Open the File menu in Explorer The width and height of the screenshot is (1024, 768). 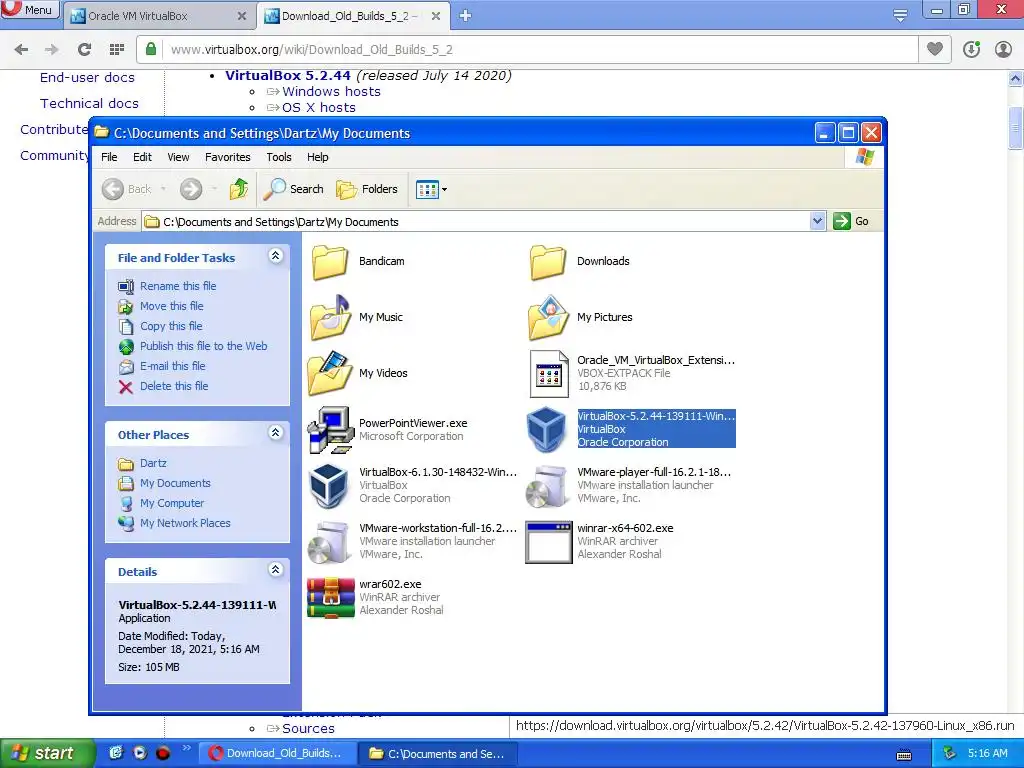(109, 157)
